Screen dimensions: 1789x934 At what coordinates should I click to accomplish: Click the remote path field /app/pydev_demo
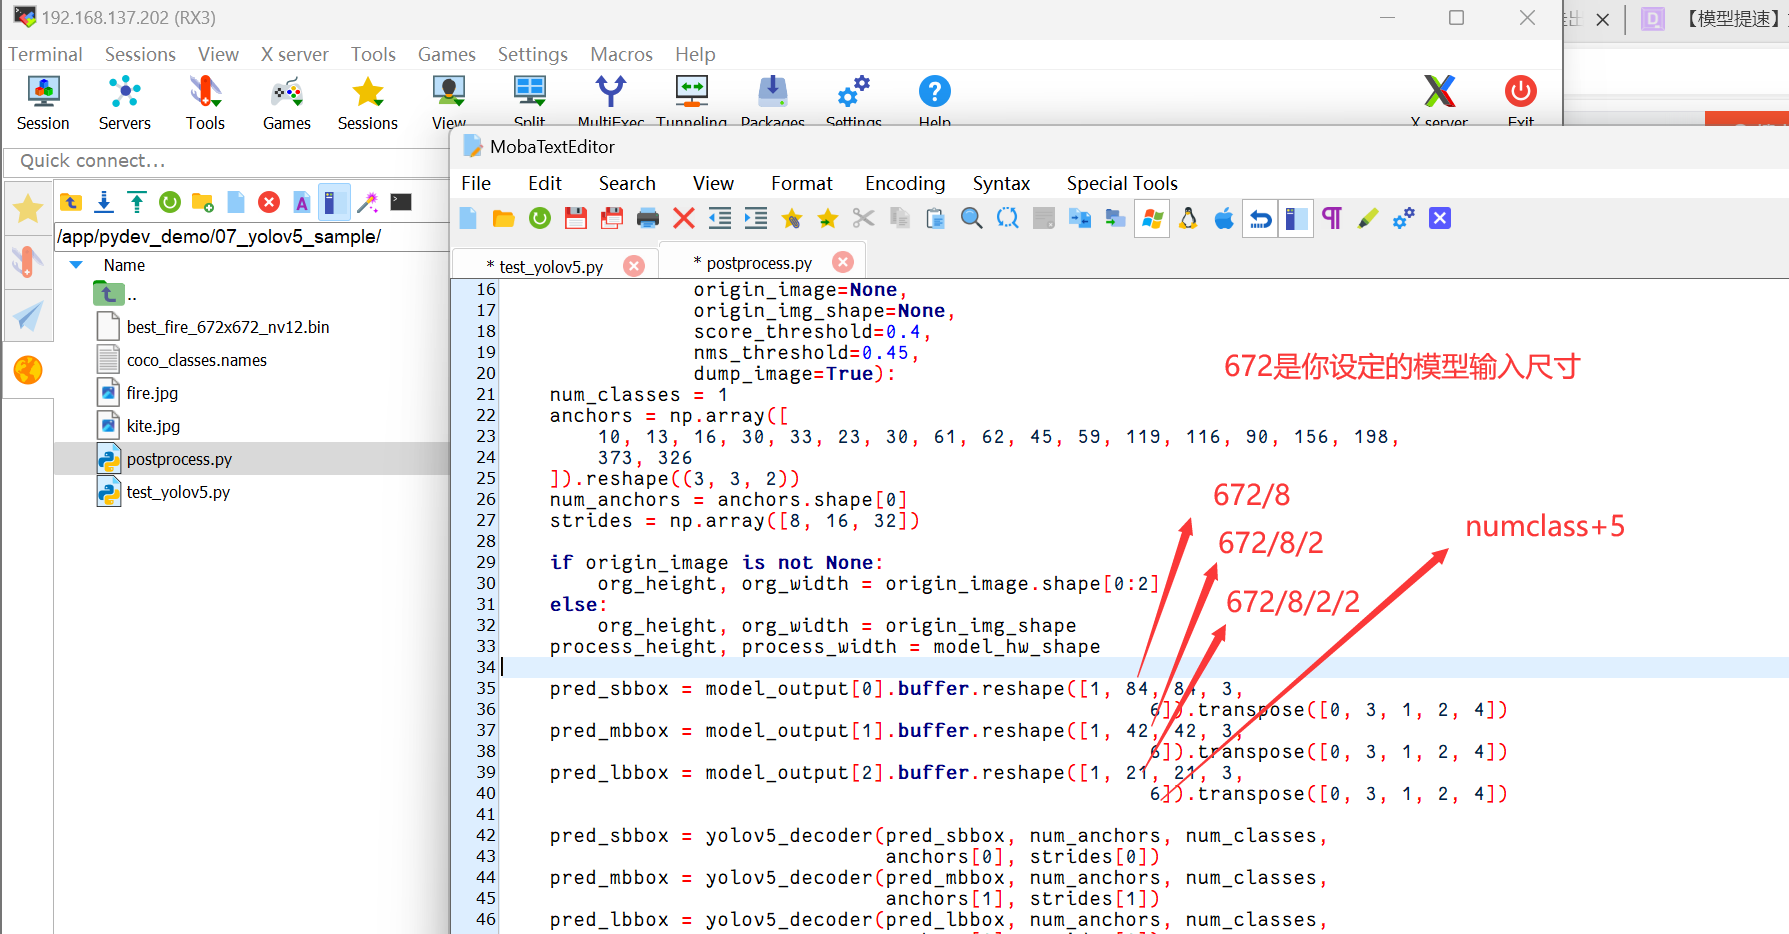click(252, 236)
